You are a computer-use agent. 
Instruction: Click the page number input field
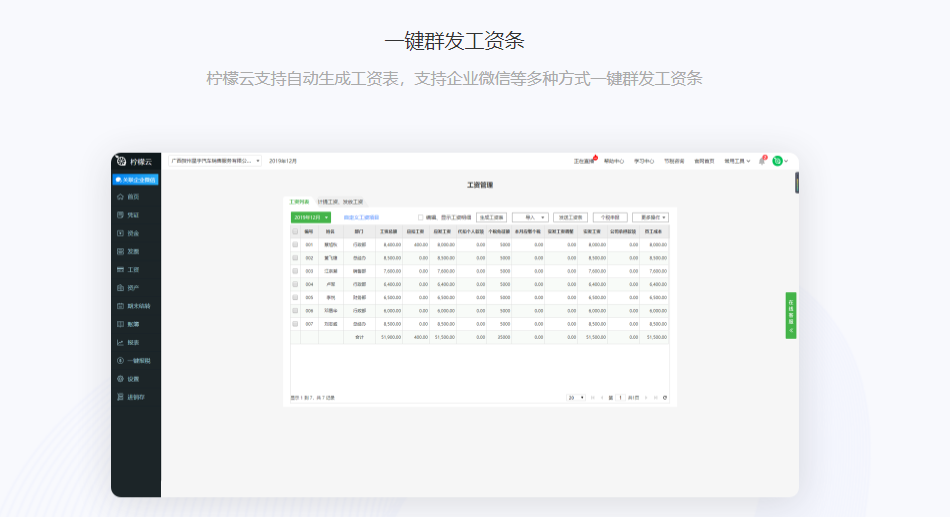(x=620, y=398)
